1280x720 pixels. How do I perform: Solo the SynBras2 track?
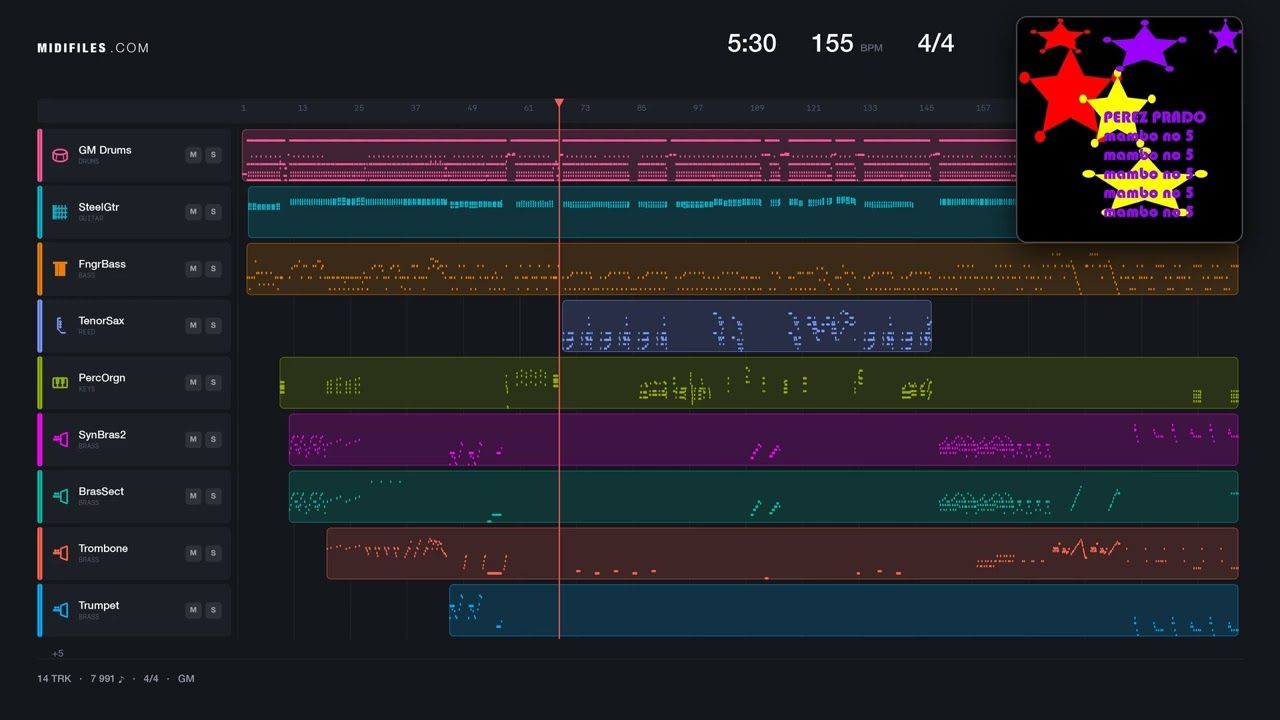(212, 440)
